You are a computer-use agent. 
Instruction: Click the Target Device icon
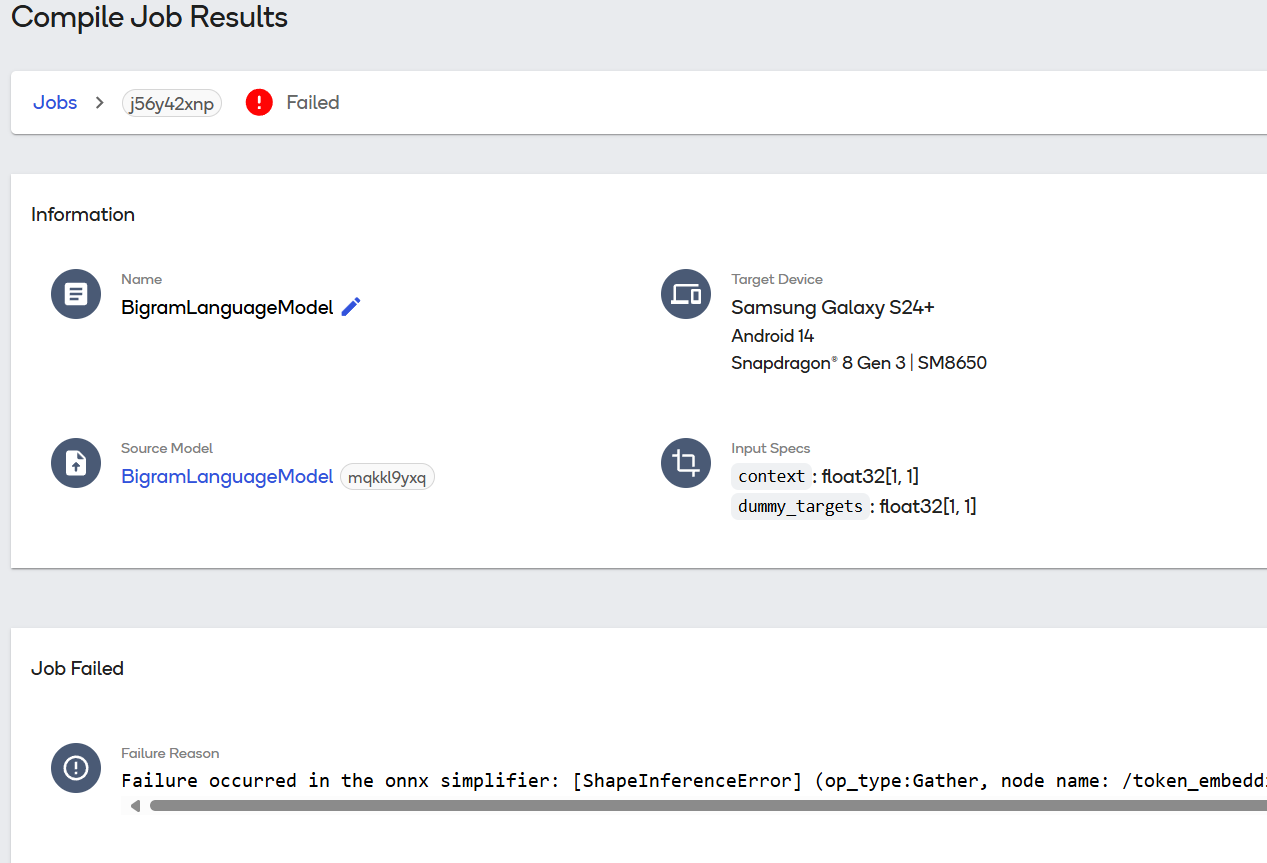click(x=686, y=294)
